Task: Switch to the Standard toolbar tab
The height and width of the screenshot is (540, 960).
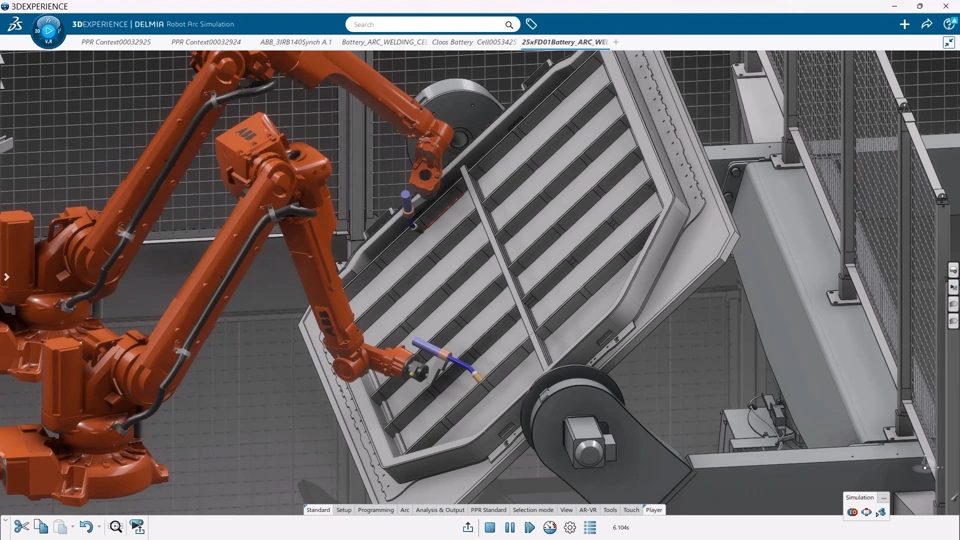Action: click(318, 510)
